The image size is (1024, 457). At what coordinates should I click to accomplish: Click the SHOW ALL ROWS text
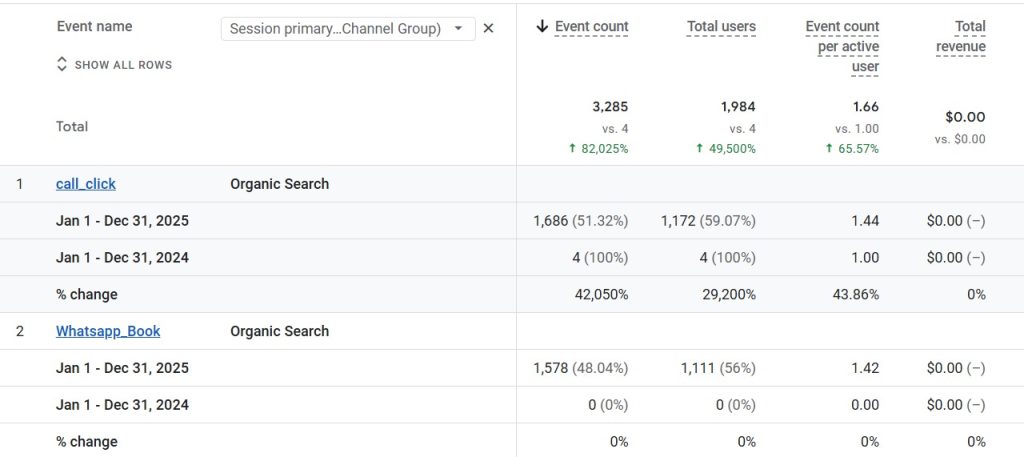(123, 65)
